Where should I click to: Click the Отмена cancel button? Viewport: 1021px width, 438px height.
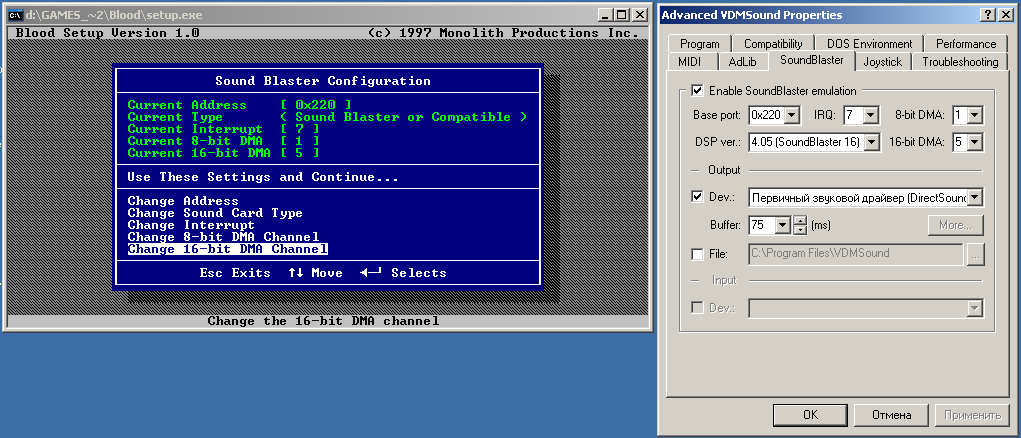891,415
